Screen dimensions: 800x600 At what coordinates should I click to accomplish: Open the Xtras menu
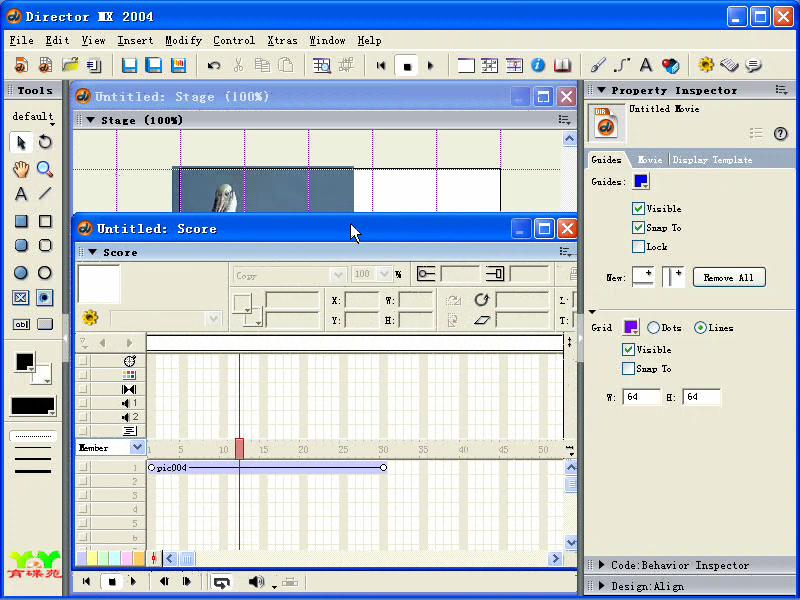[282, 40]
